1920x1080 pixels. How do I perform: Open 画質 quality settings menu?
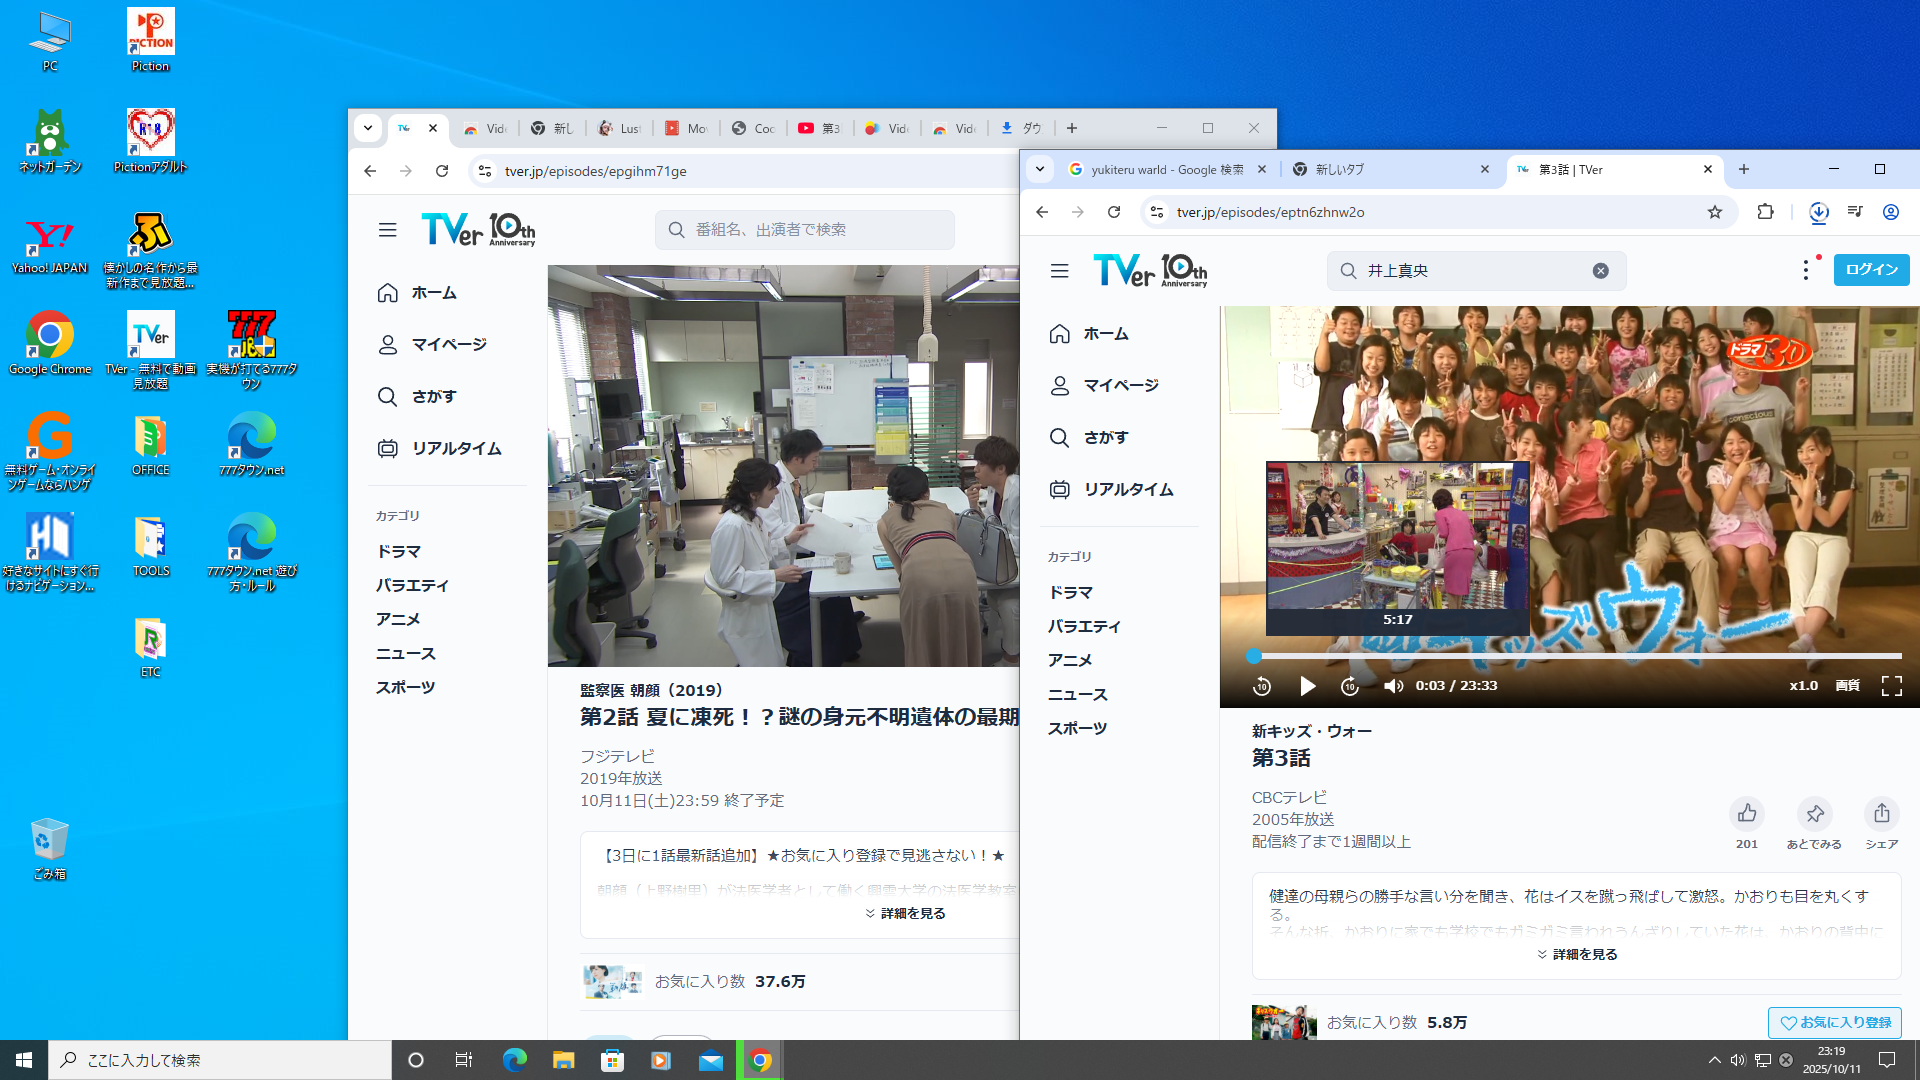[1847, 686]
